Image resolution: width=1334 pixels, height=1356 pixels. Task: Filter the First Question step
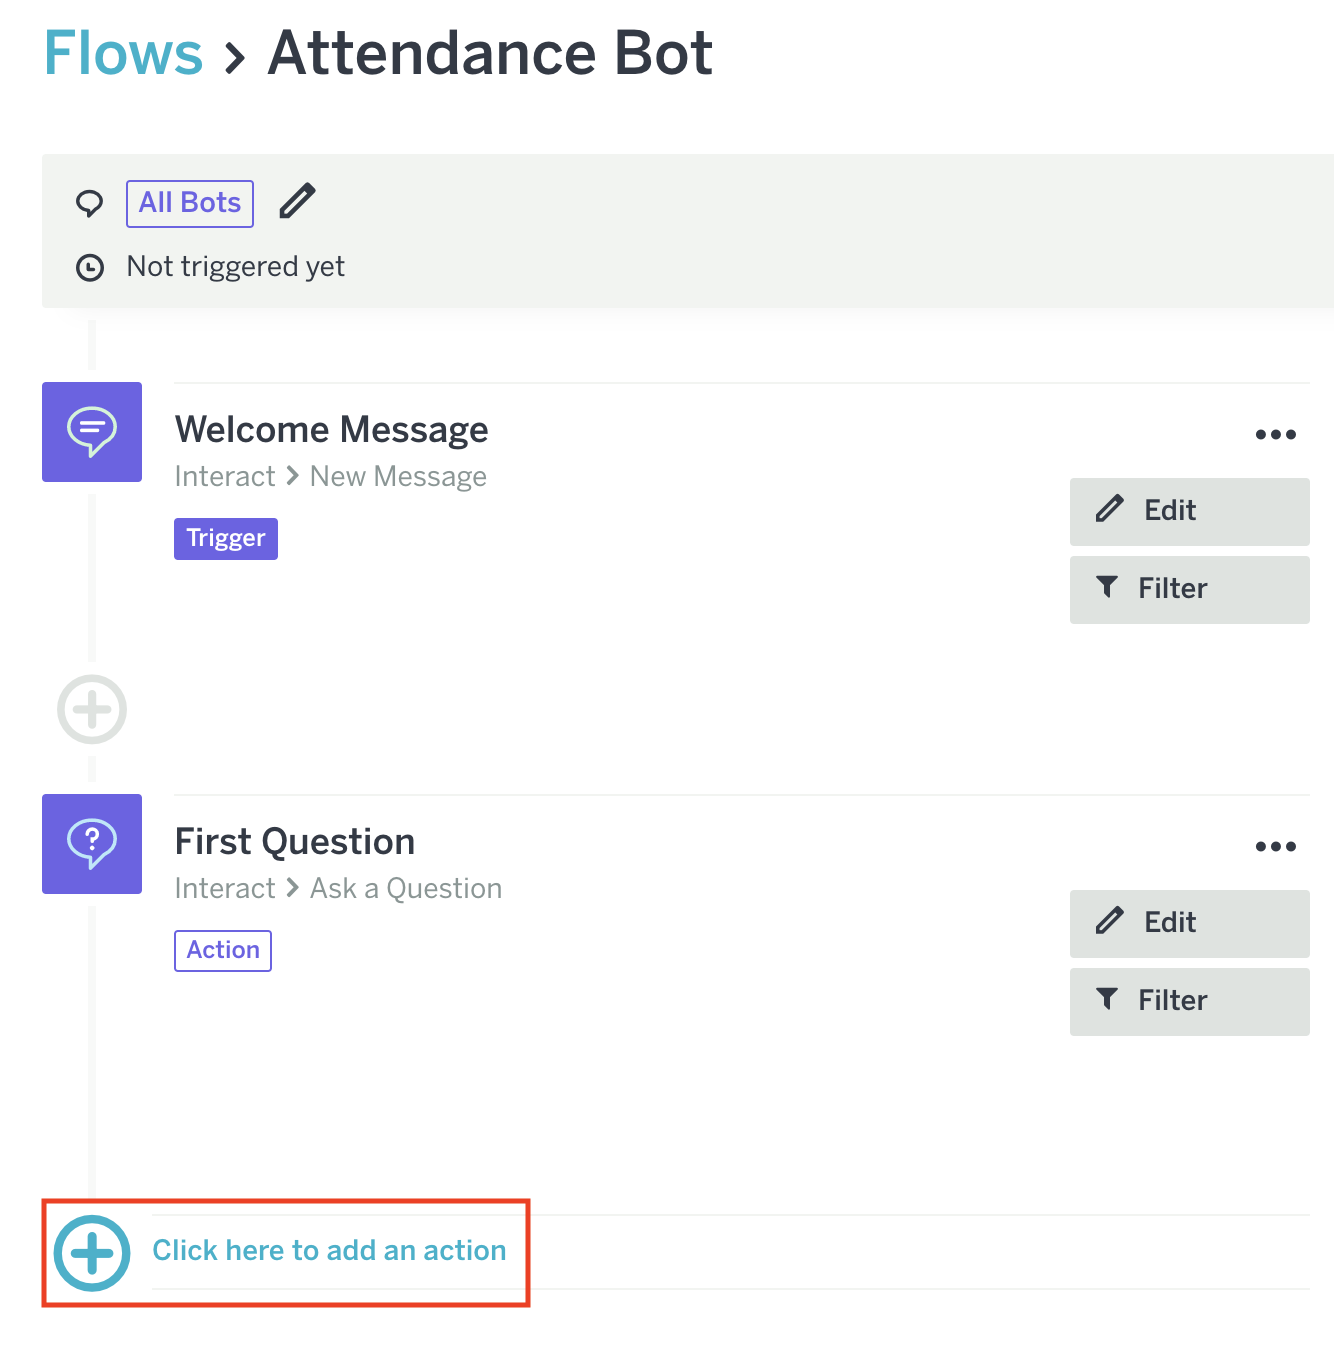point(1189,1001)
